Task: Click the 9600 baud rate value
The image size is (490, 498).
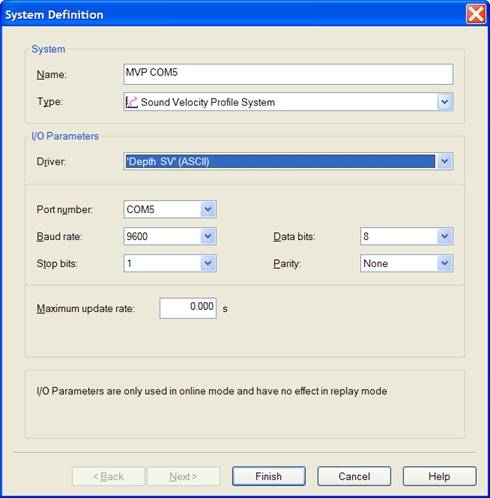Action: (137, 236)
